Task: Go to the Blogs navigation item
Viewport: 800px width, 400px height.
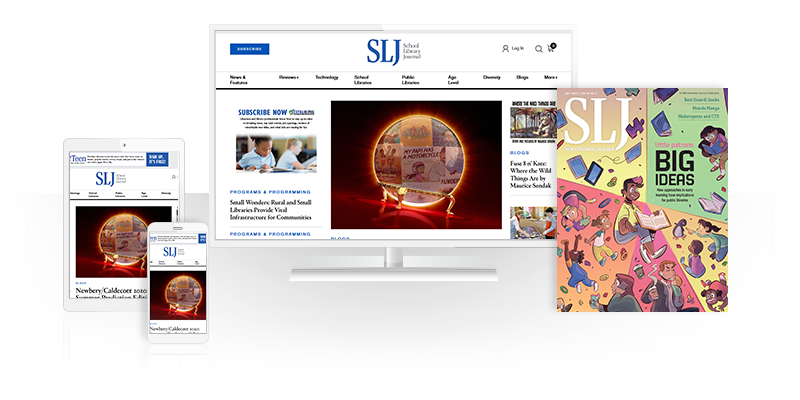Action: 522,77
